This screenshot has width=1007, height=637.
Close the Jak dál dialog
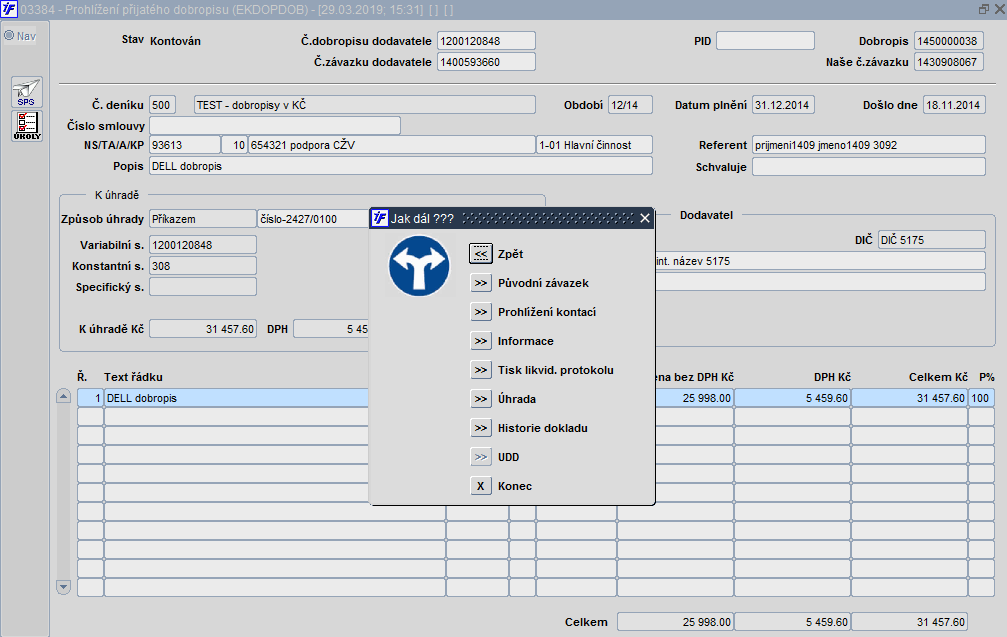coord(645,218)
